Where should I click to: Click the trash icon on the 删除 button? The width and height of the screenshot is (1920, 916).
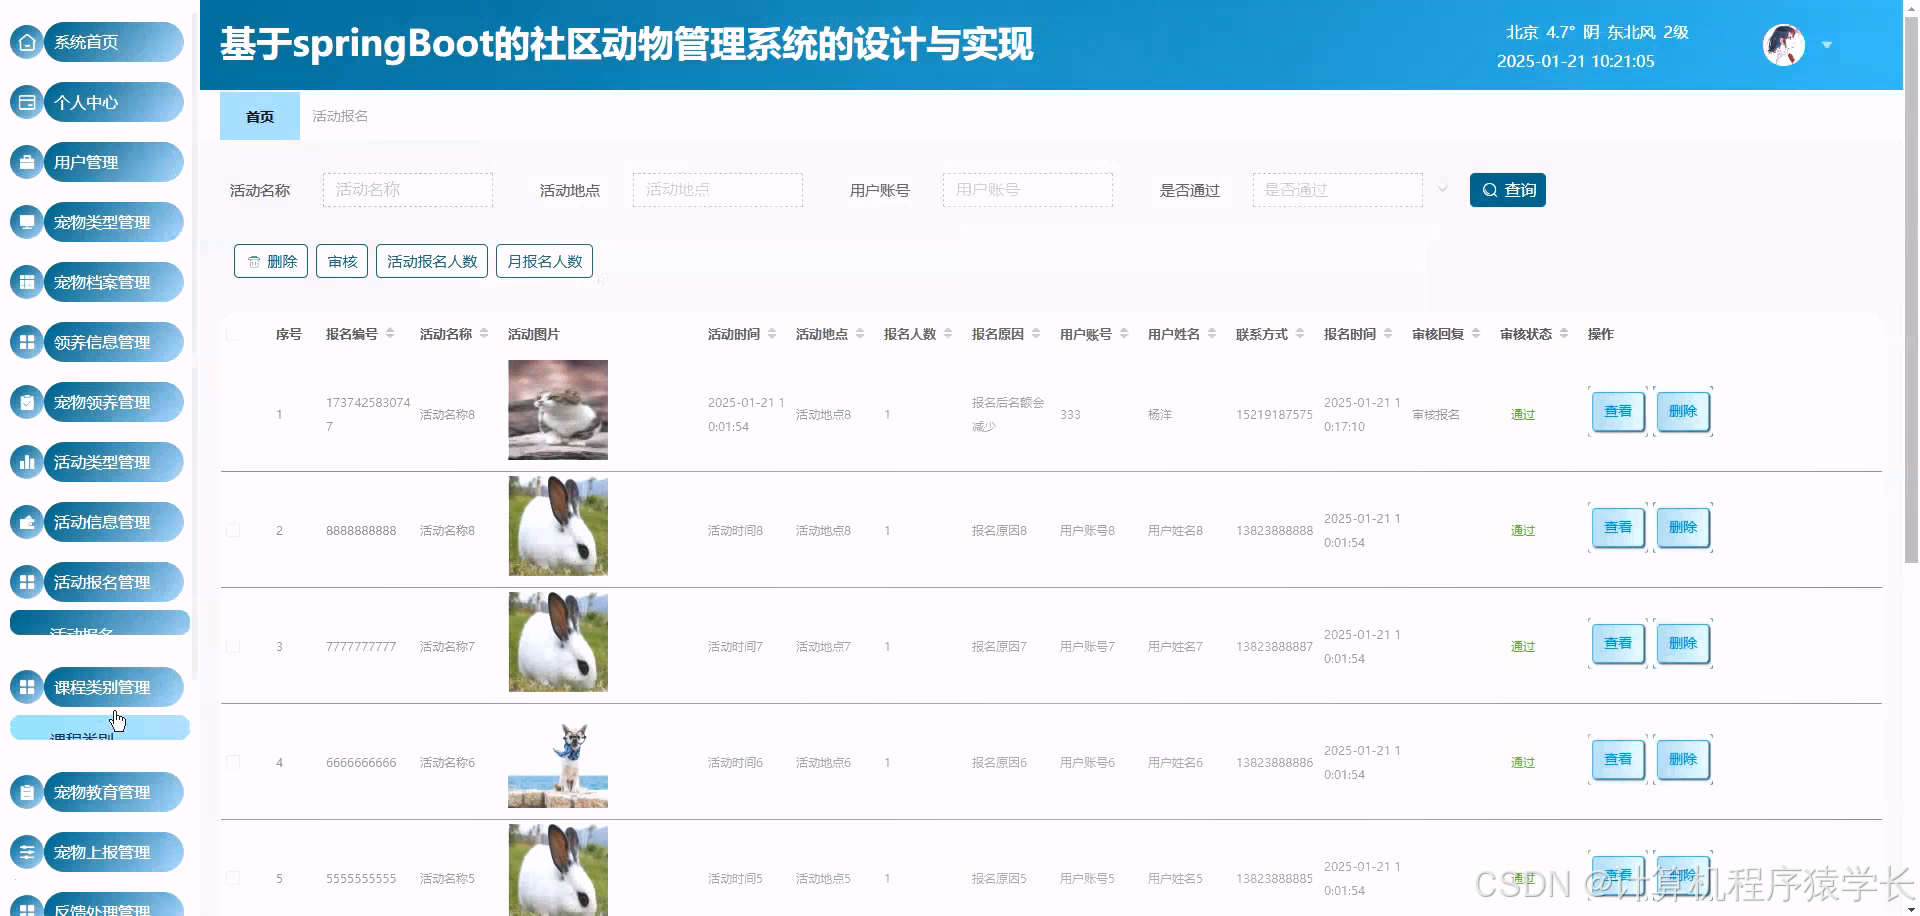254,261
